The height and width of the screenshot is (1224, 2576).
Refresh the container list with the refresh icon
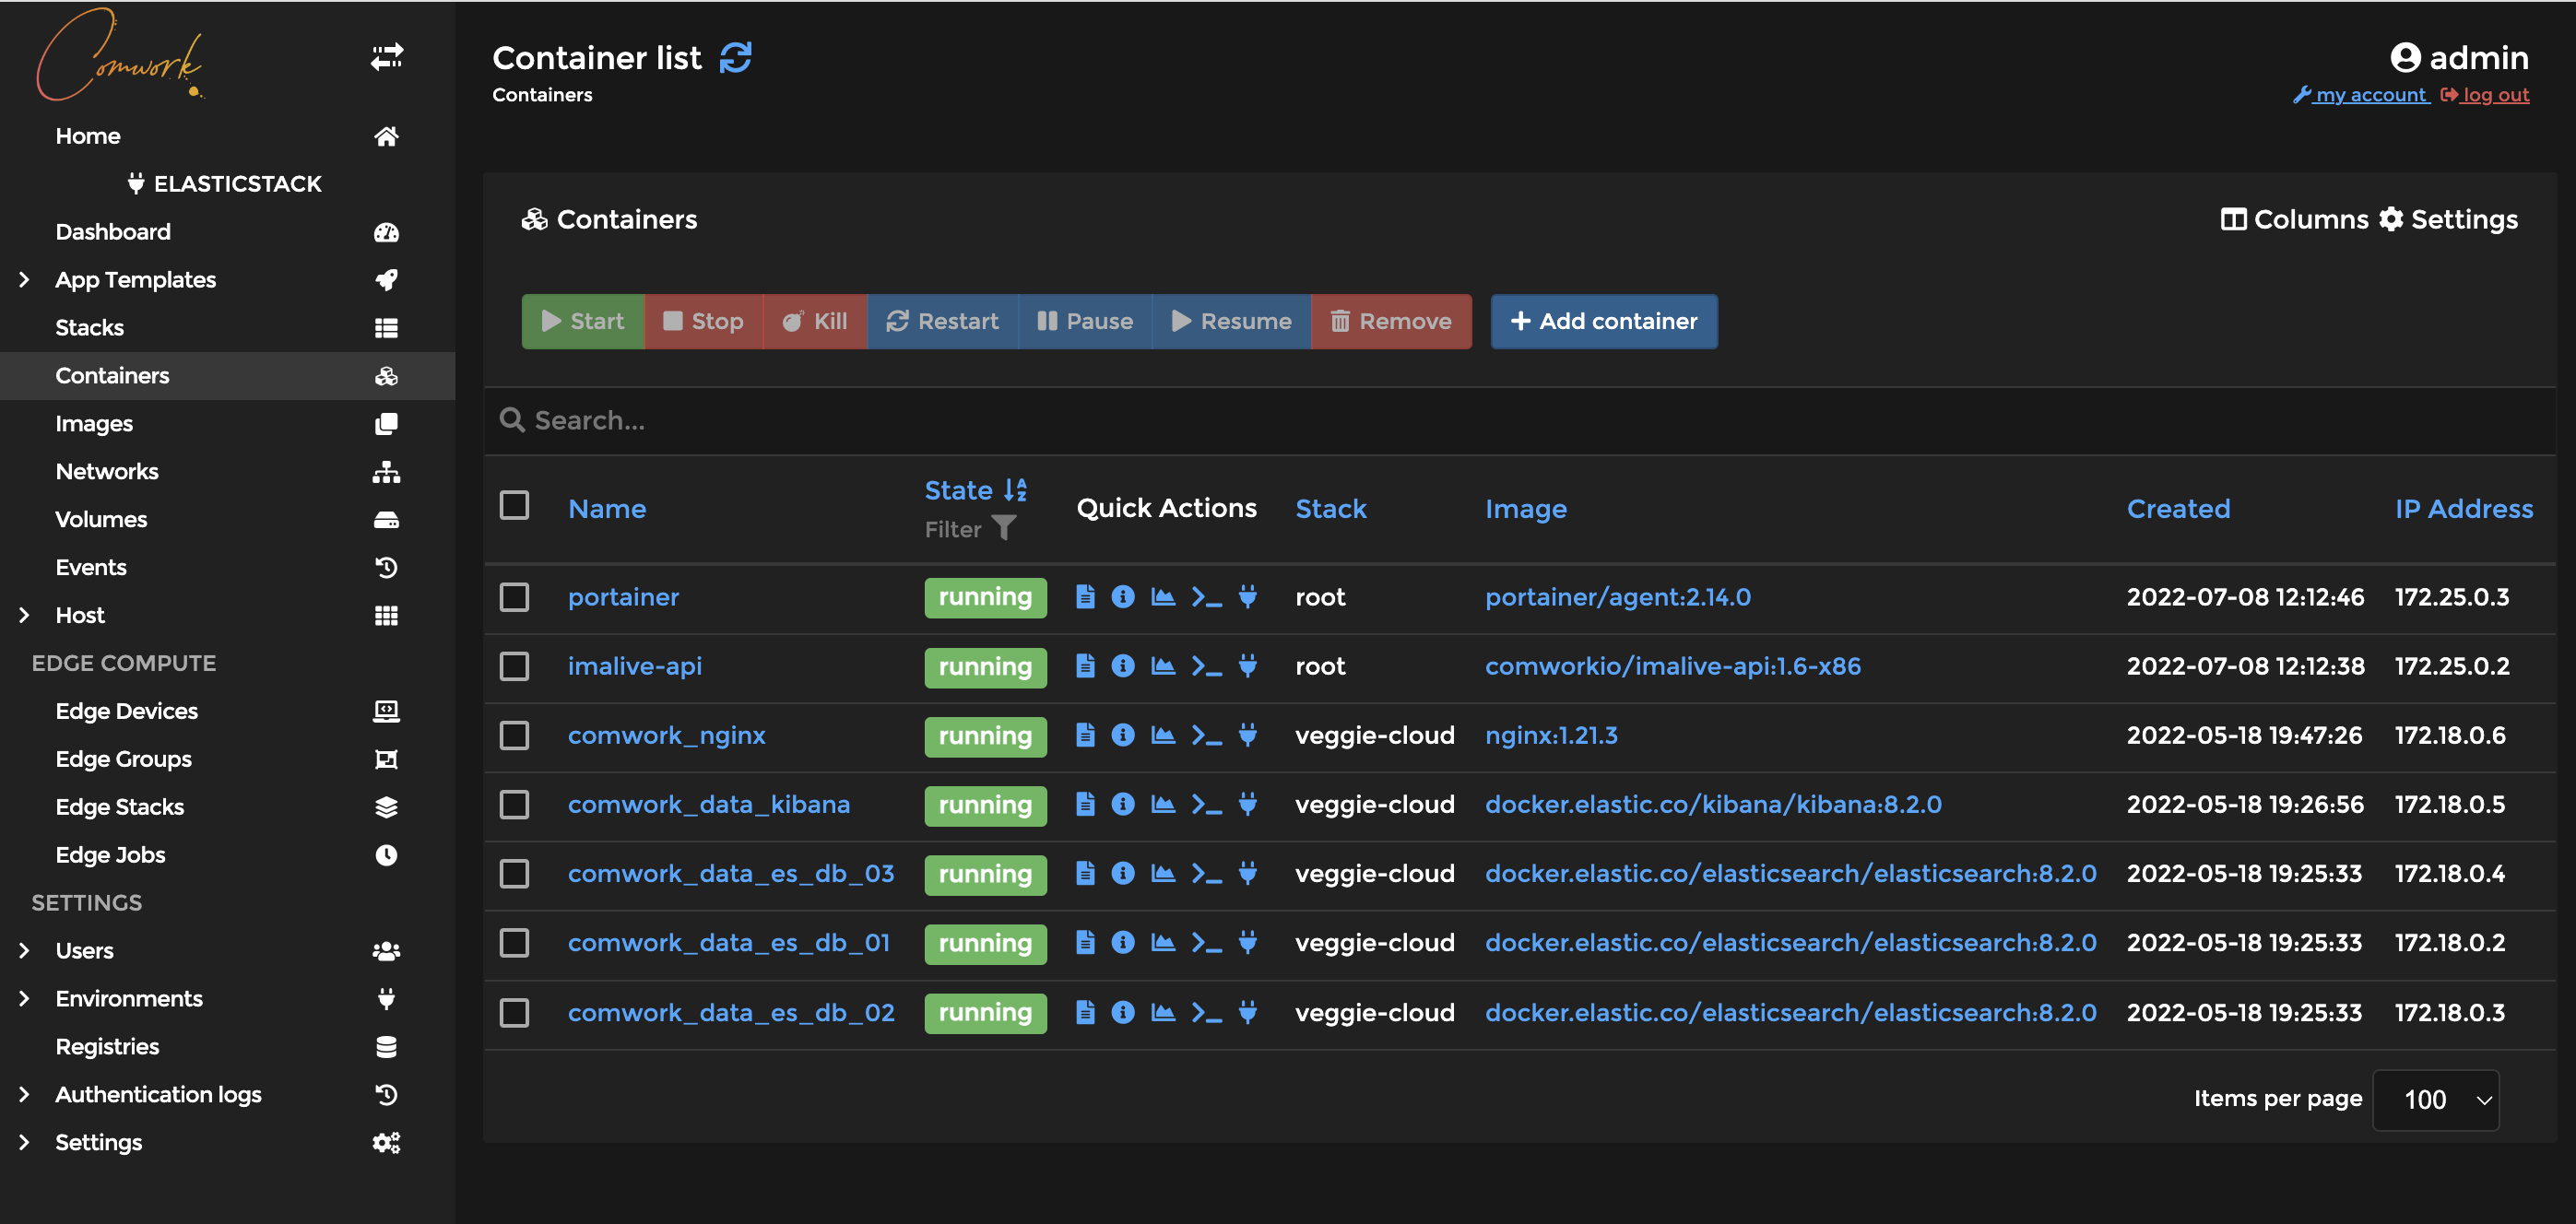(x=736, y=58)
